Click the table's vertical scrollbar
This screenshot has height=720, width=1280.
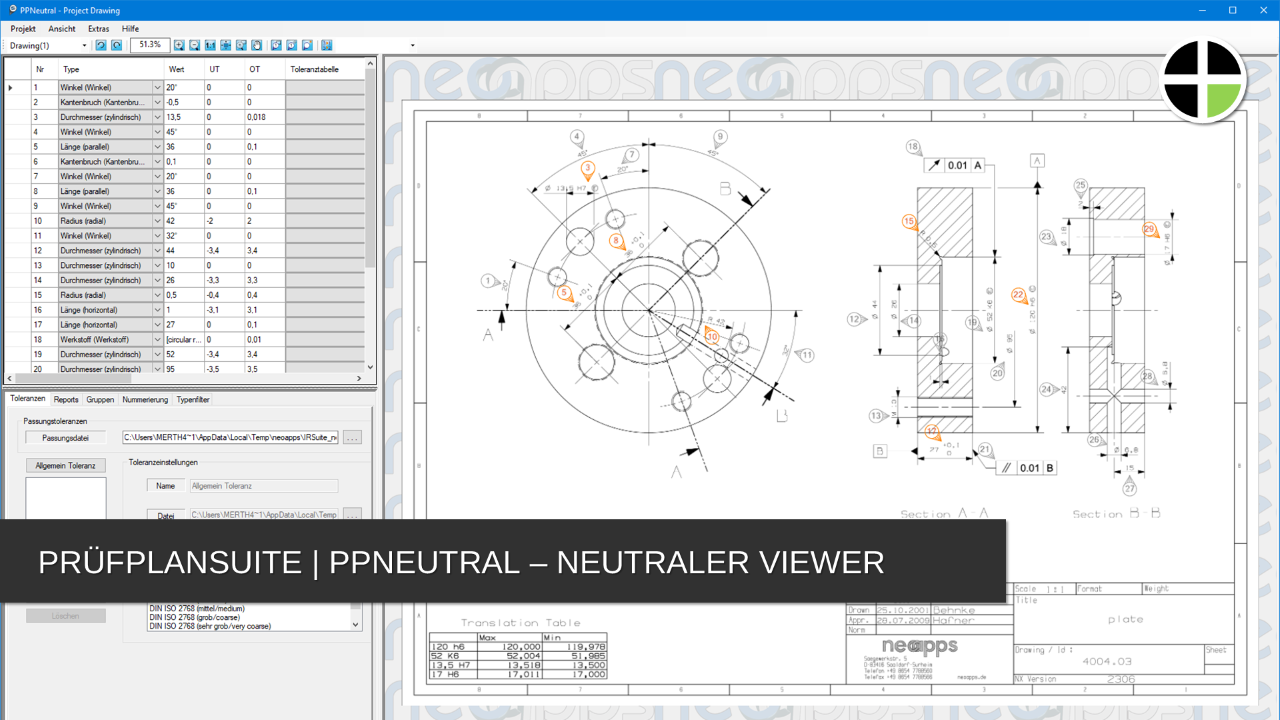click(x=370, y=170)
